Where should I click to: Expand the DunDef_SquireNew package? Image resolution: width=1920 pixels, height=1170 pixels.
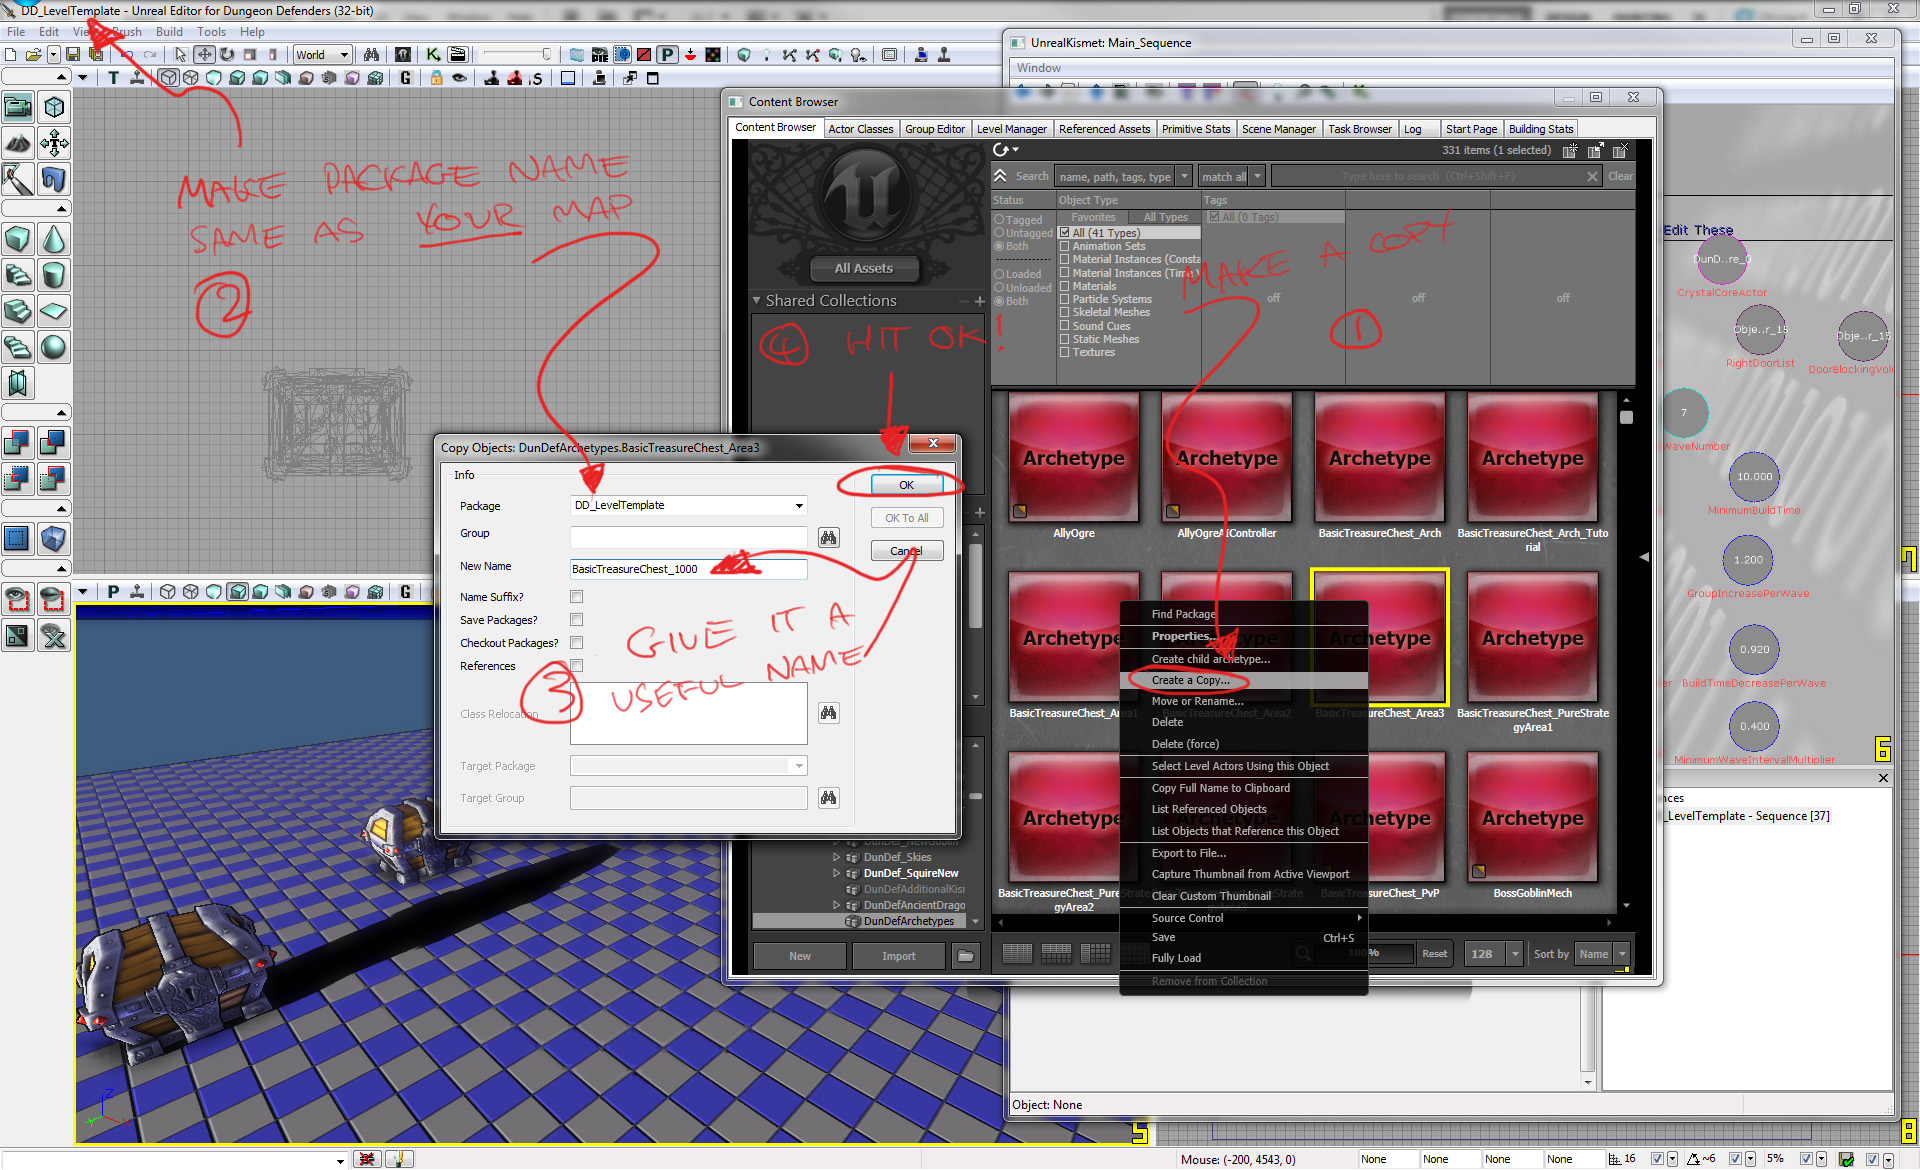tap(837, 873)
